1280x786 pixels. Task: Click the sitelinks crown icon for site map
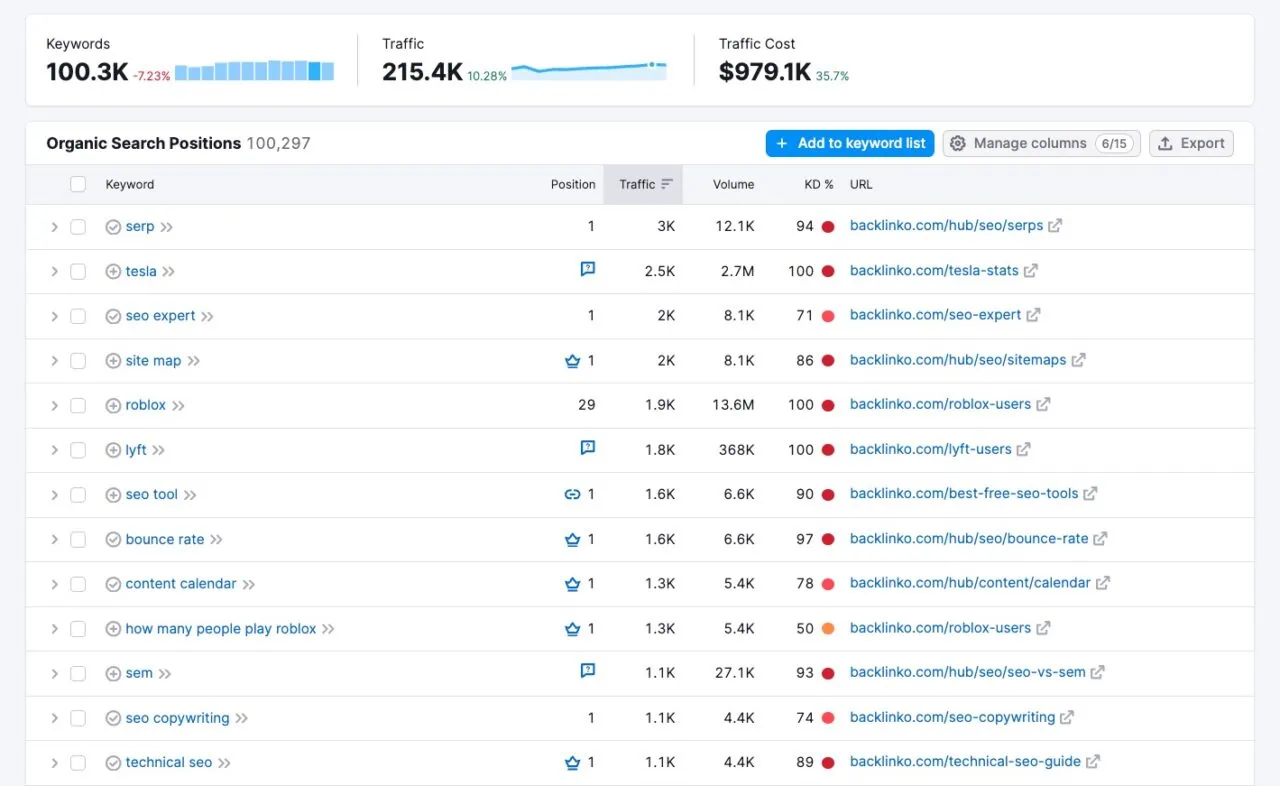(570, 360)
